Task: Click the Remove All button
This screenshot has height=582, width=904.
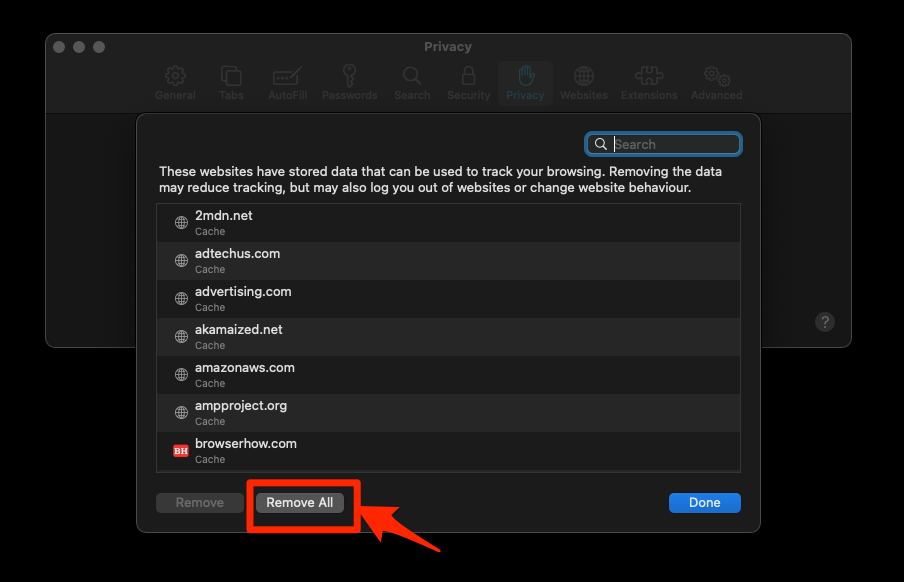Action: pyautogui.click(x=300, y=503)
